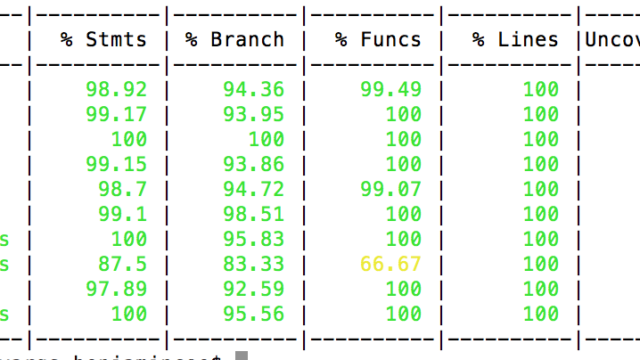Click the 99.49 functions coverage value

point(391,89)
